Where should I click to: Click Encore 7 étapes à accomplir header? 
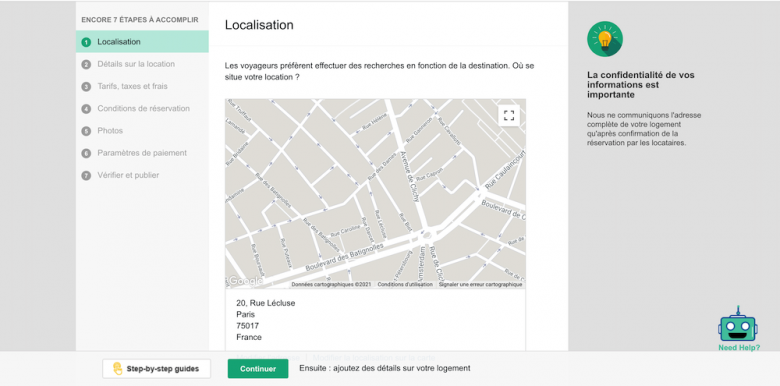[140, 20]
